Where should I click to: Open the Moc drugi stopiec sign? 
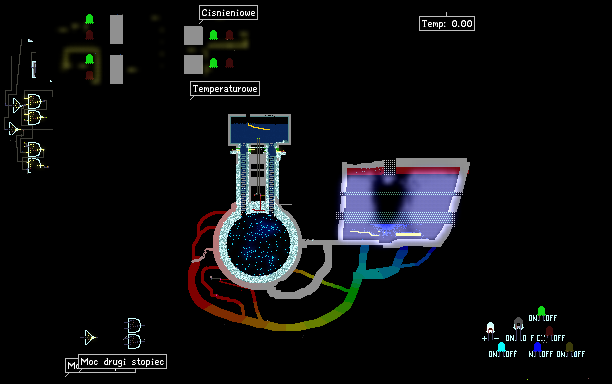[123, 361]
